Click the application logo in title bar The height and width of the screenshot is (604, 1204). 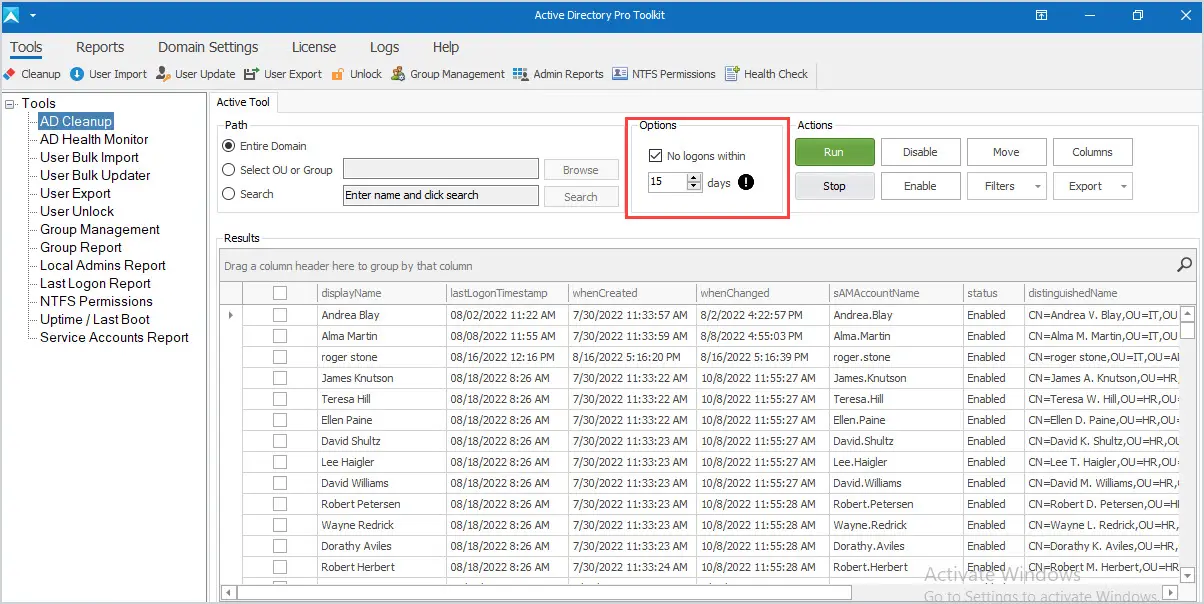click(x=11, y=15)
